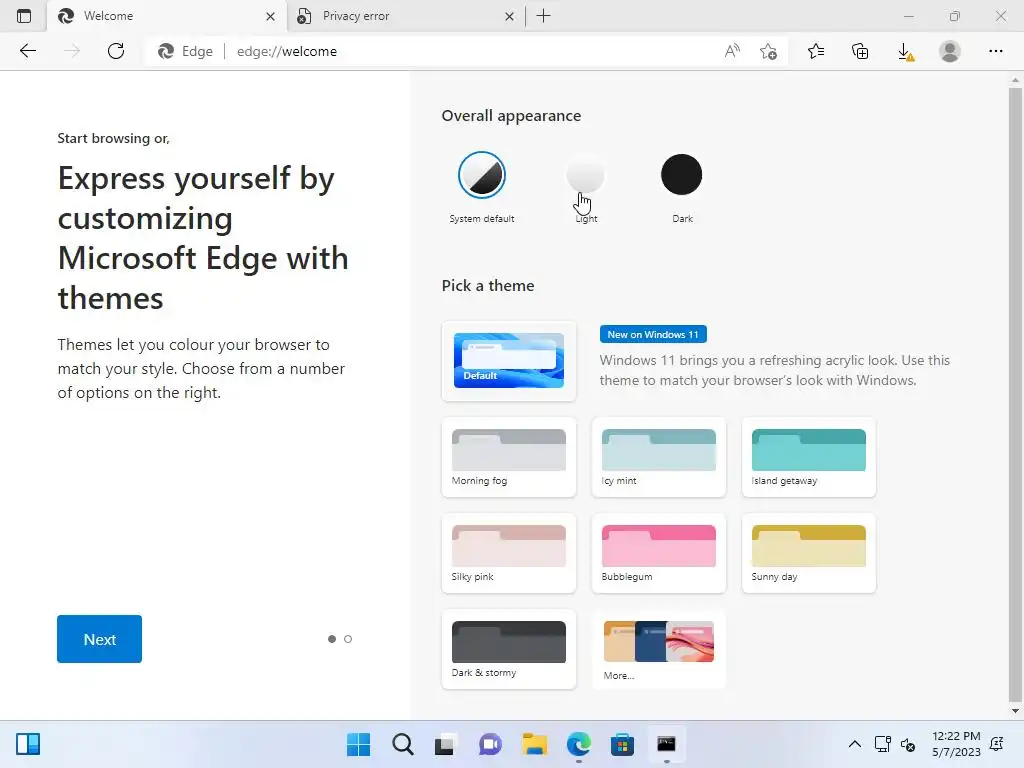Pick the Silky pink theme

tap(509, 553)
